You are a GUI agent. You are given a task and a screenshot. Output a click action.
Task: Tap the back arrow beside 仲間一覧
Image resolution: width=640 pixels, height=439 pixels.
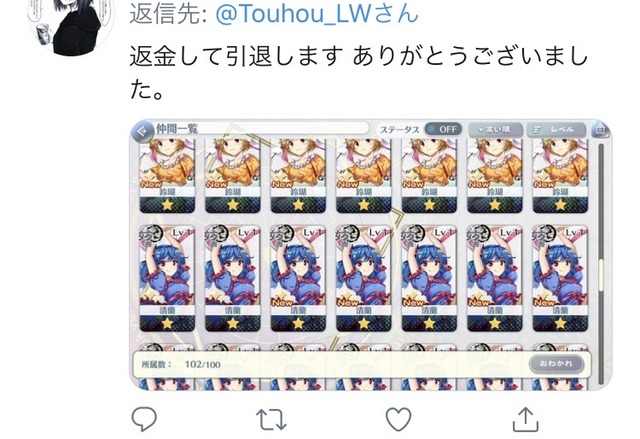coord(143,131)
